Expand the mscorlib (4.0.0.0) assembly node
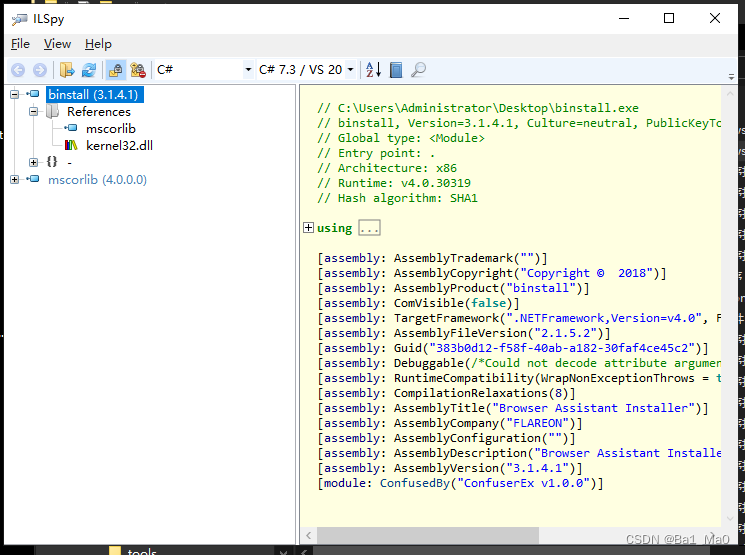 15,180
